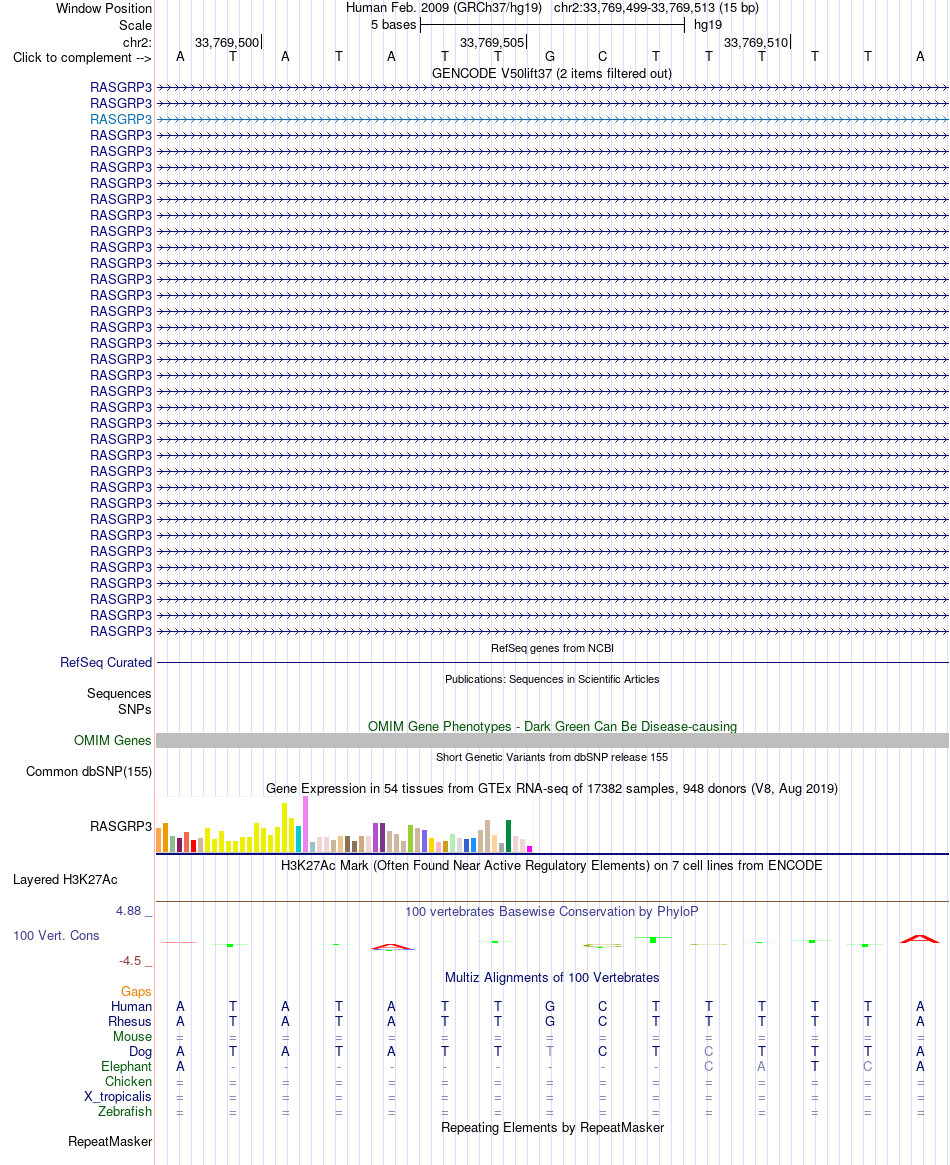The height and width of the screenshot is (1165, 950).
Task: Click the RepeatMasker track label
Action: tap(110, 1143)
